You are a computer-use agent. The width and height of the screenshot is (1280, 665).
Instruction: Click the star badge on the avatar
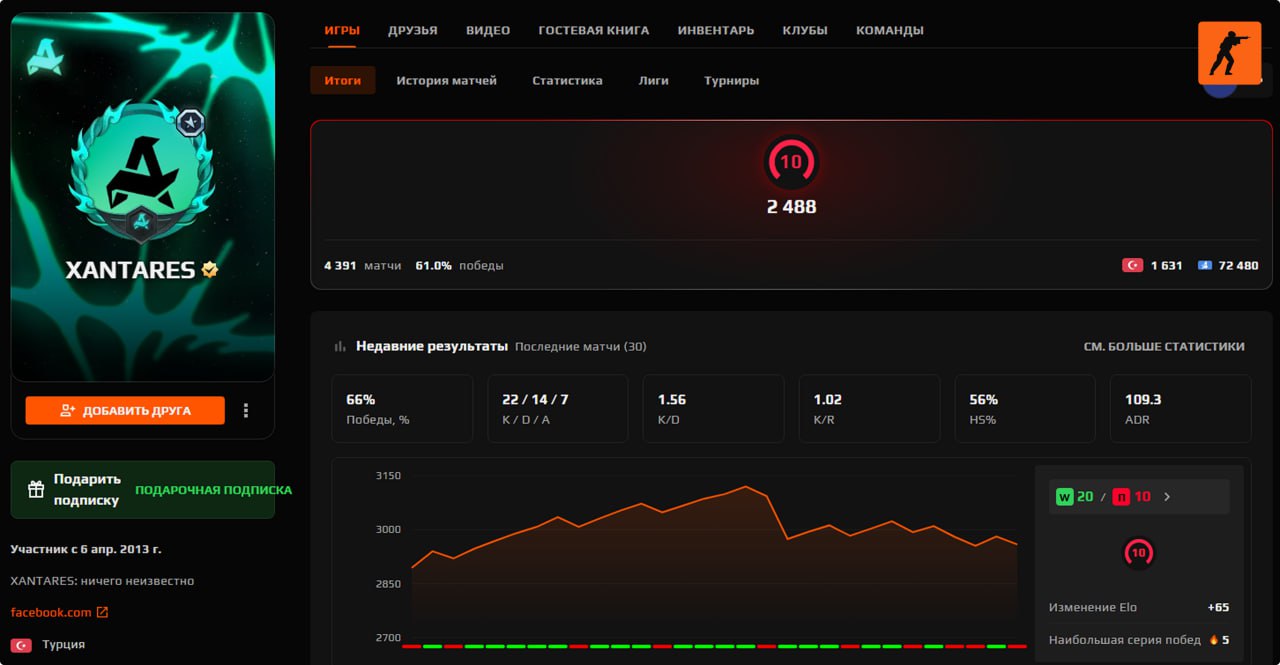click(190, 123)
